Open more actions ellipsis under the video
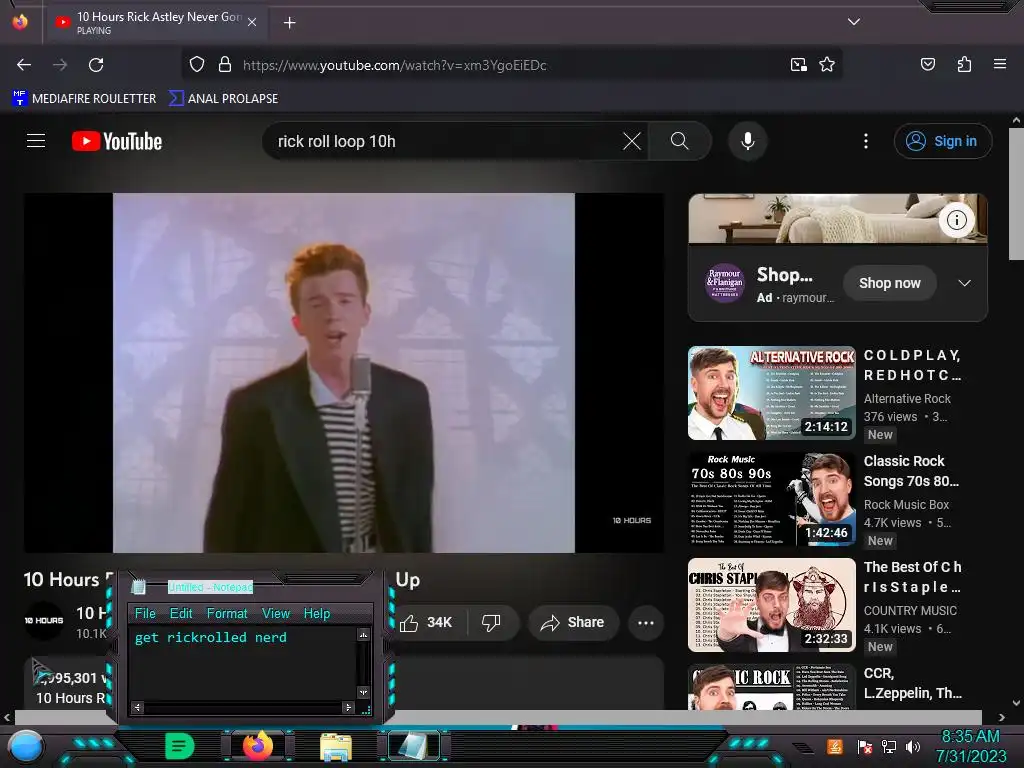 (646, 622)
